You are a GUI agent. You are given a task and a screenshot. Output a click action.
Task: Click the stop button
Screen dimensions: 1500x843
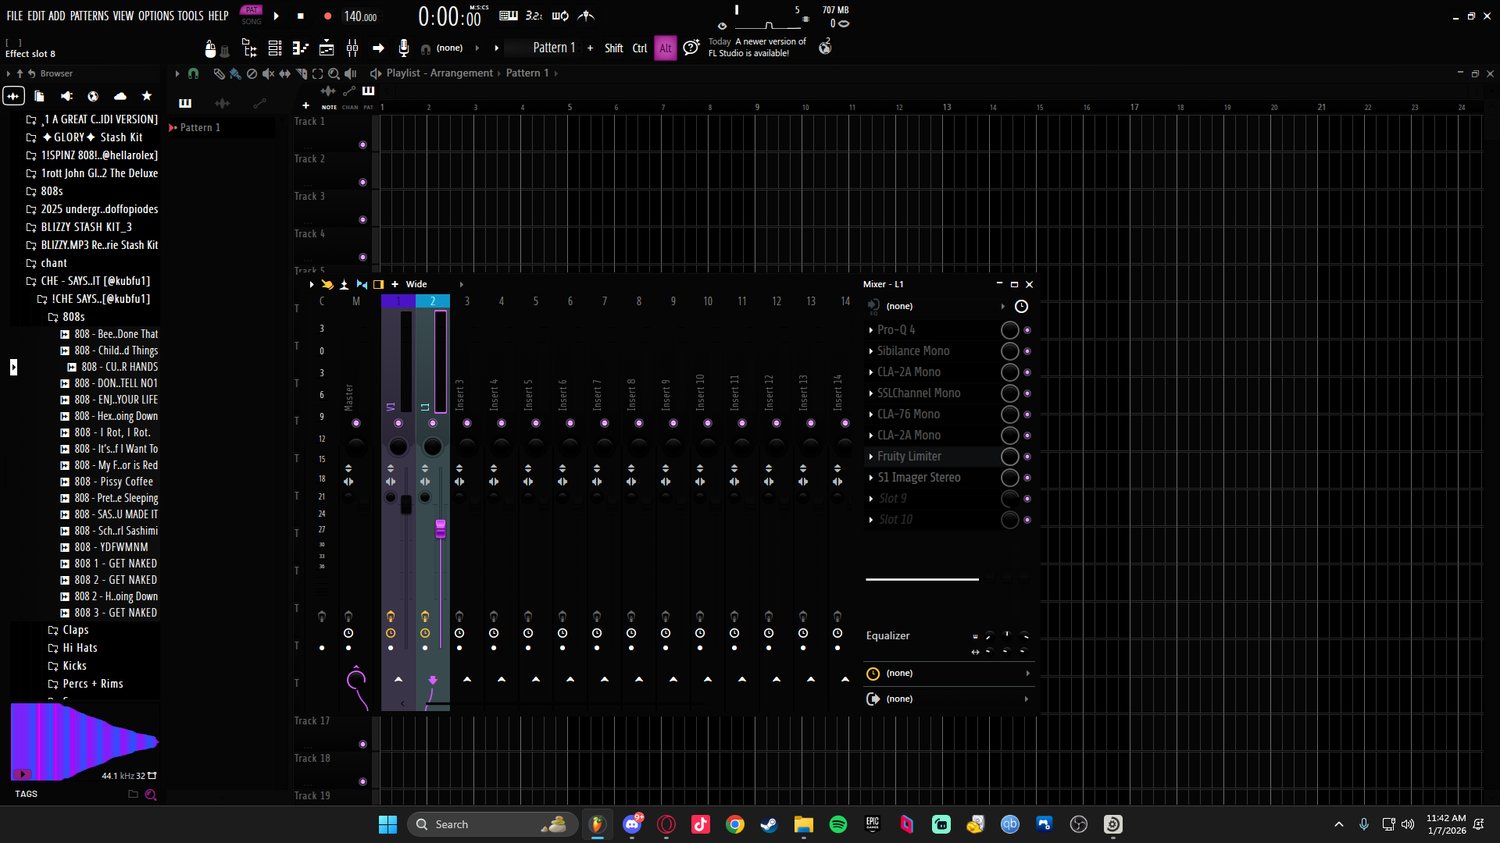(301, 16)
